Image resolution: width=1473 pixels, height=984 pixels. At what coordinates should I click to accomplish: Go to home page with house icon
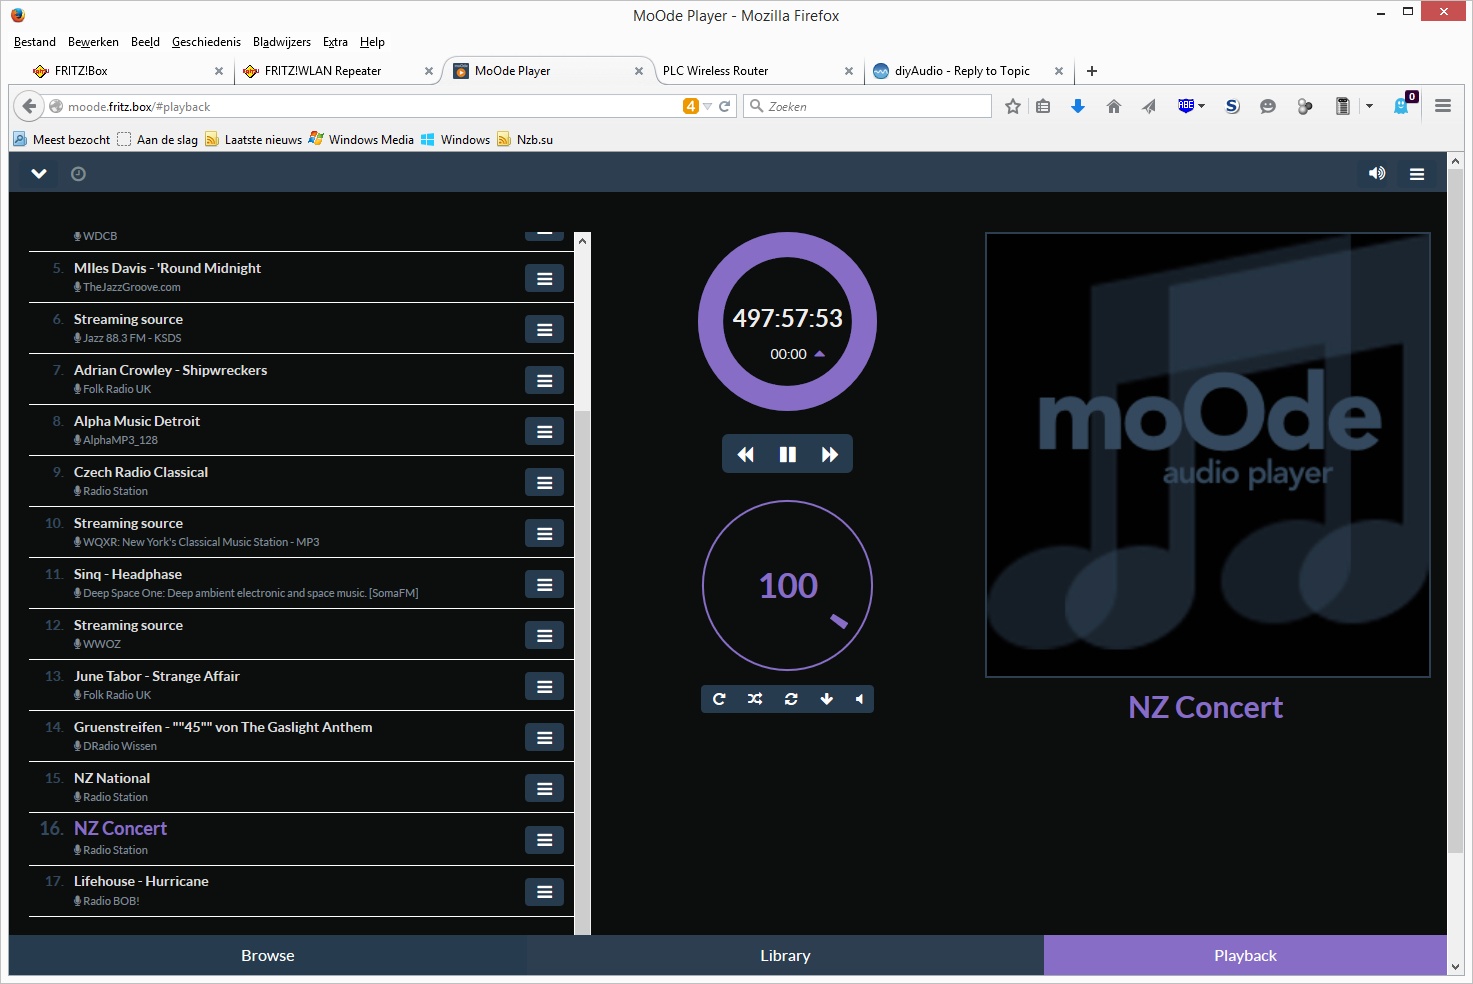click(1114, 106)
